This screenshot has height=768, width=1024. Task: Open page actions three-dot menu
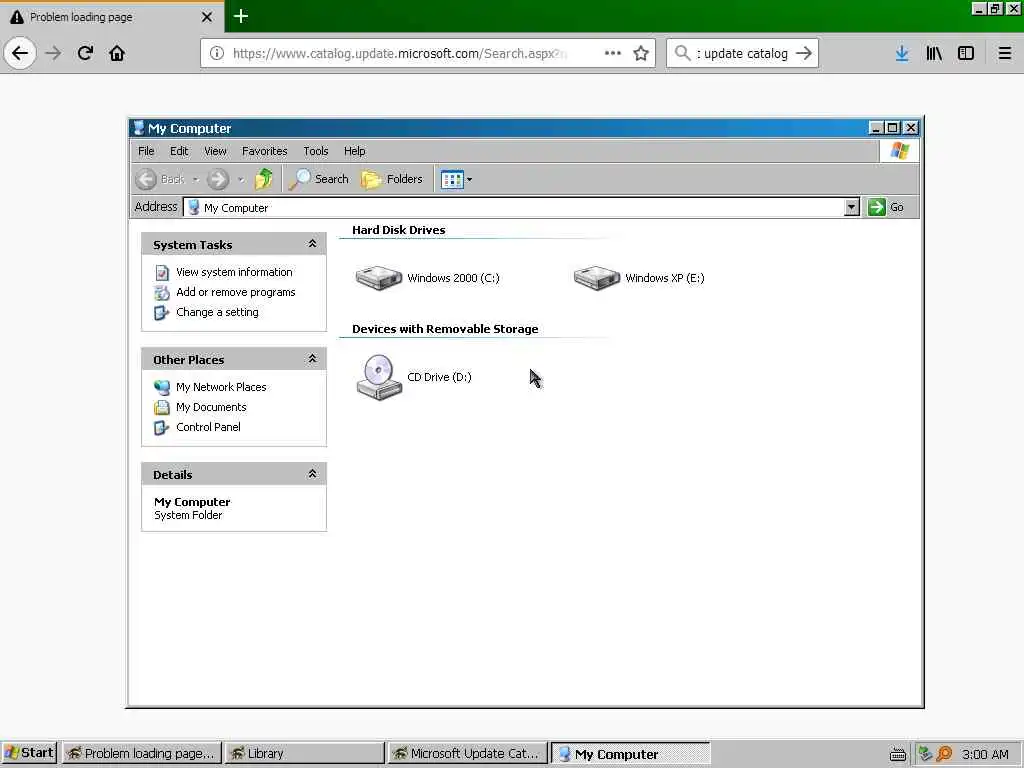[613, 53]
